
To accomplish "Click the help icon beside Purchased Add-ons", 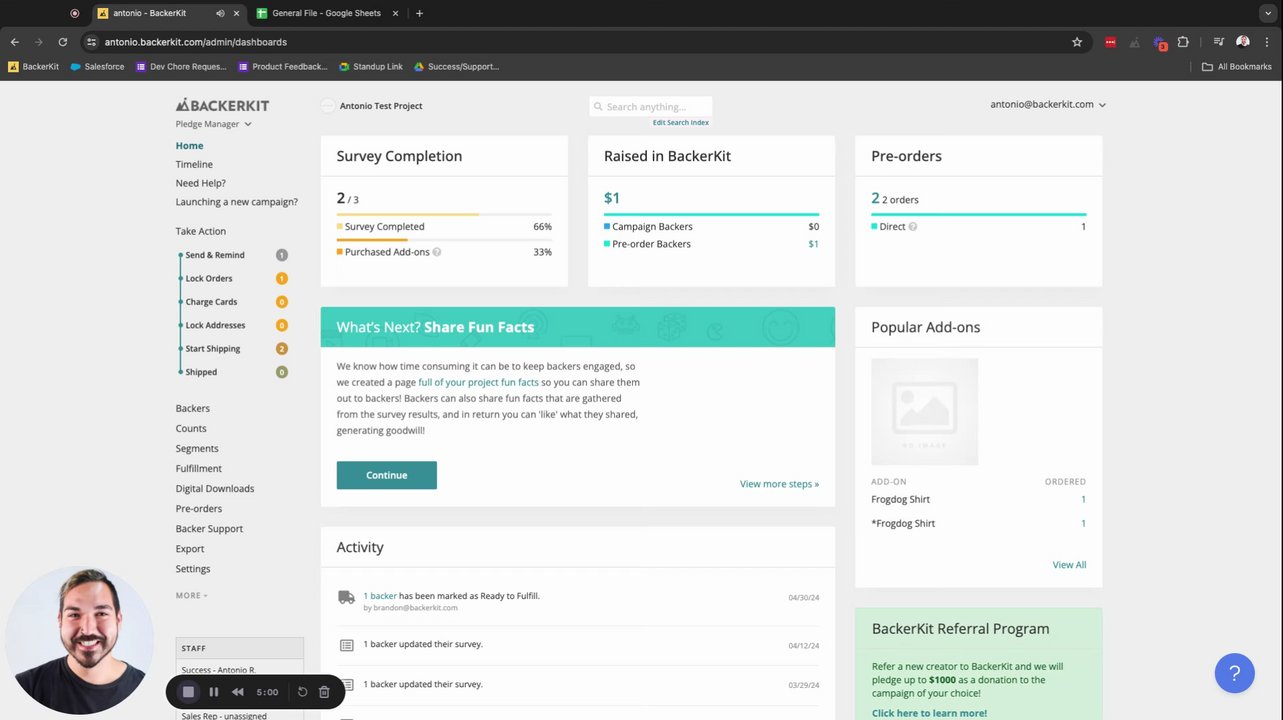I will [x=437, y=252].
